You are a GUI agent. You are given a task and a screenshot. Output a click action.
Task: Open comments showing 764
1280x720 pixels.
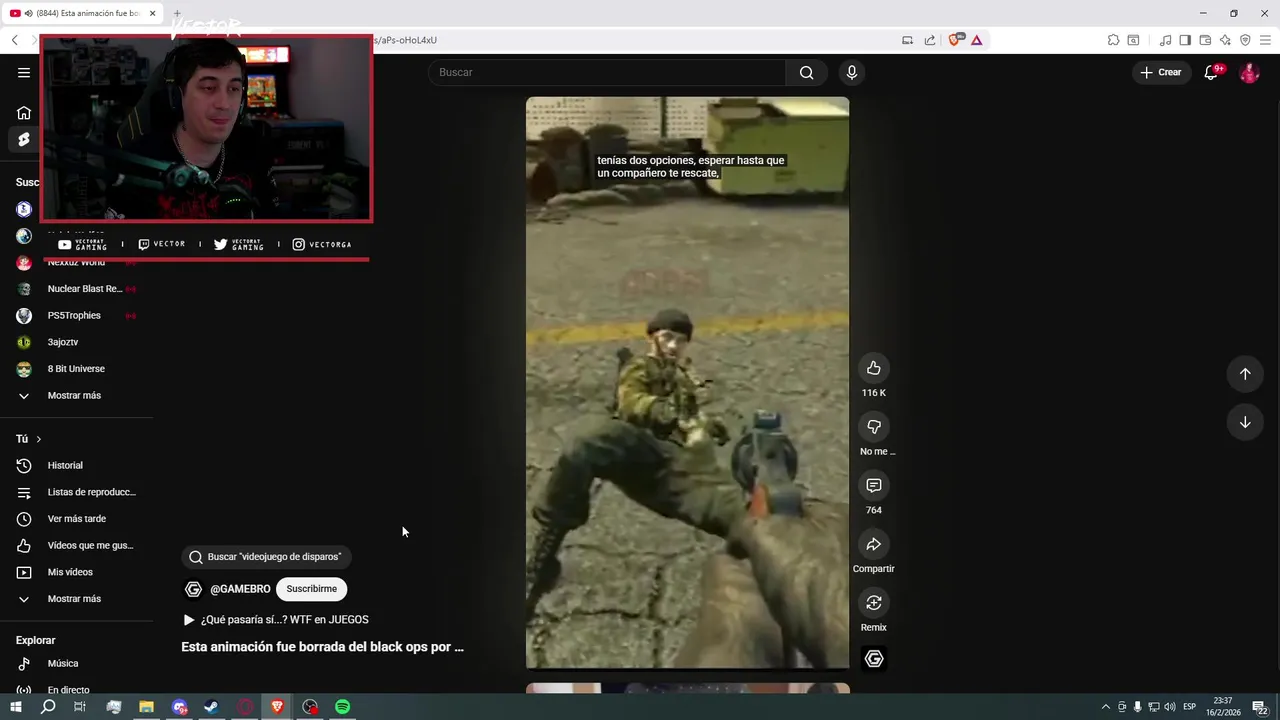pyautogui.click(x=874, y=485)
